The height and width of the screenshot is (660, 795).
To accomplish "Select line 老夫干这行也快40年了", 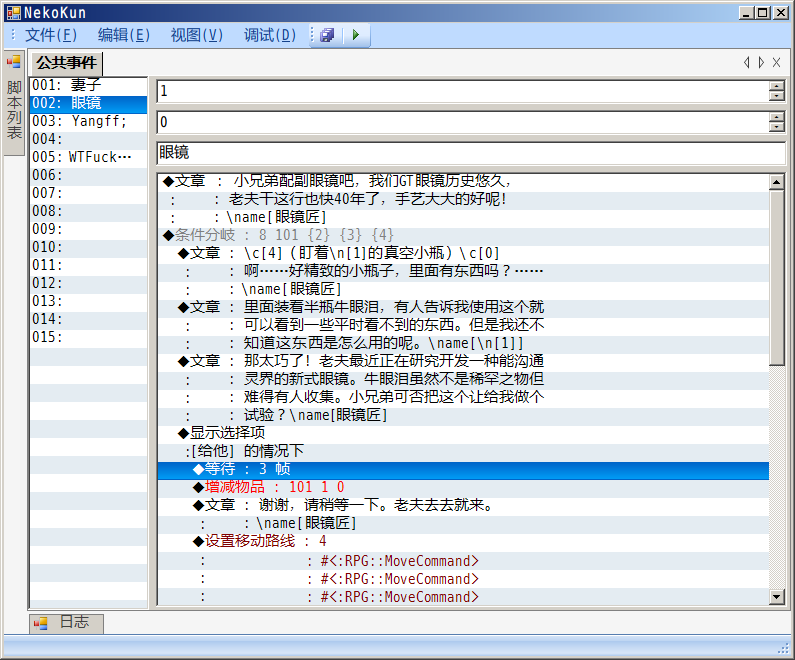I will [463, 199].
